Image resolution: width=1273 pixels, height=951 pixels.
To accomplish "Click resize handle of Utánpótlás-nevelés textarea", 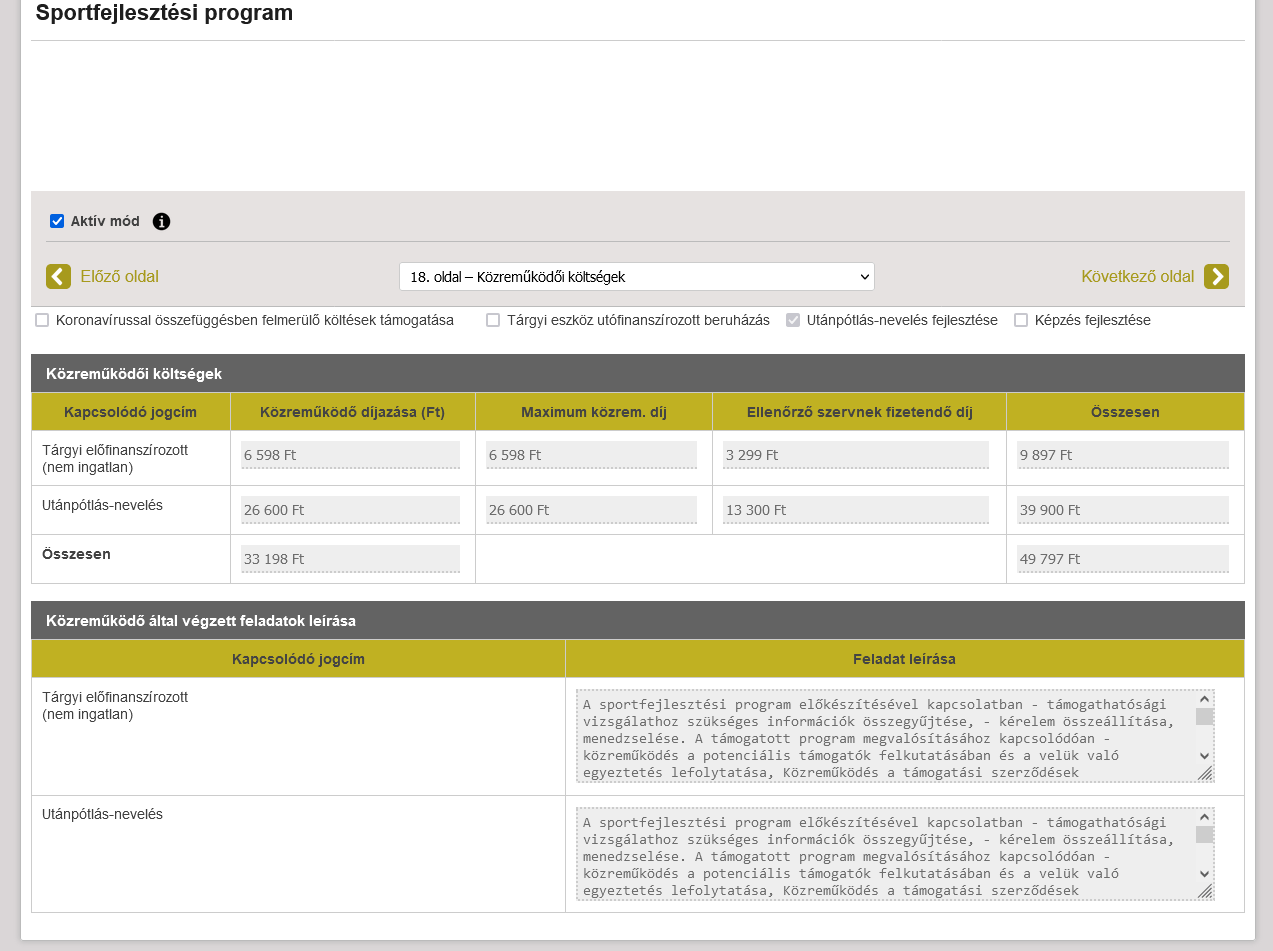I will (1205, 891).
